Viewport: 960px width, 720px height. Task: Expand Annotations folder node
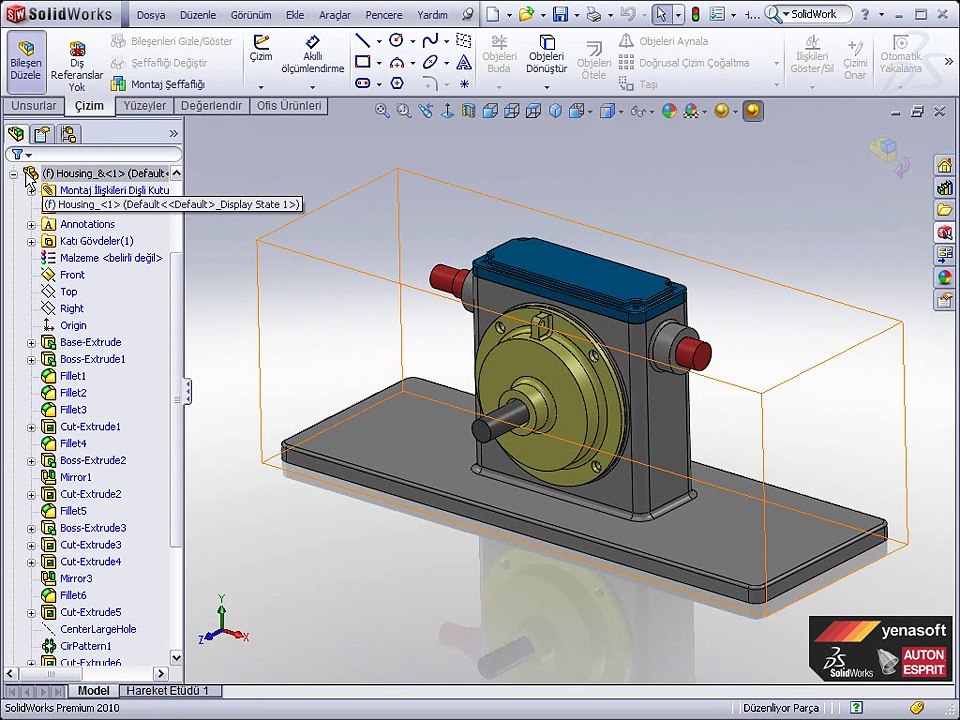coord(31,225)
